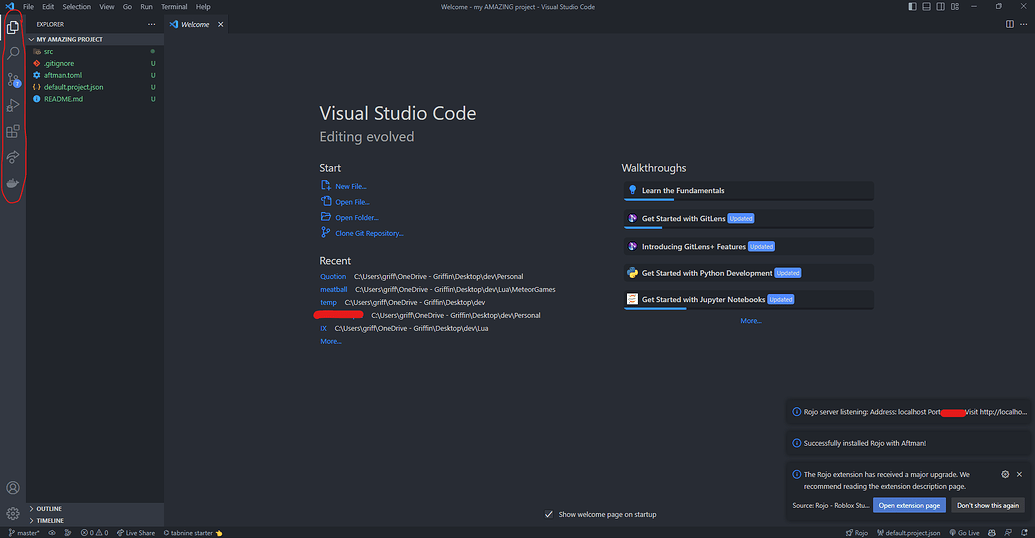The image size is (1035, 538).
Task: Open the Docker view in activity bar
Action: click(x=13, y=183)
